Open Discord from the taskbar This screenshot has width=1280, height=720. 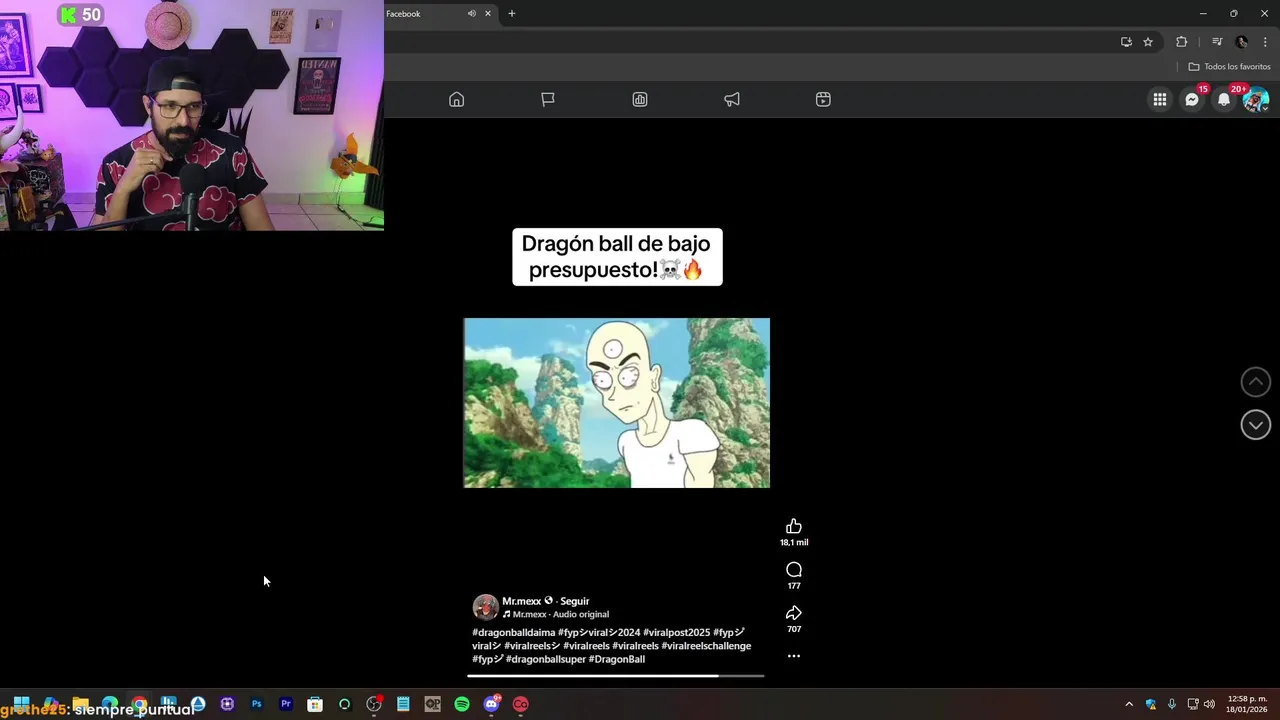[x=491, y=704]
